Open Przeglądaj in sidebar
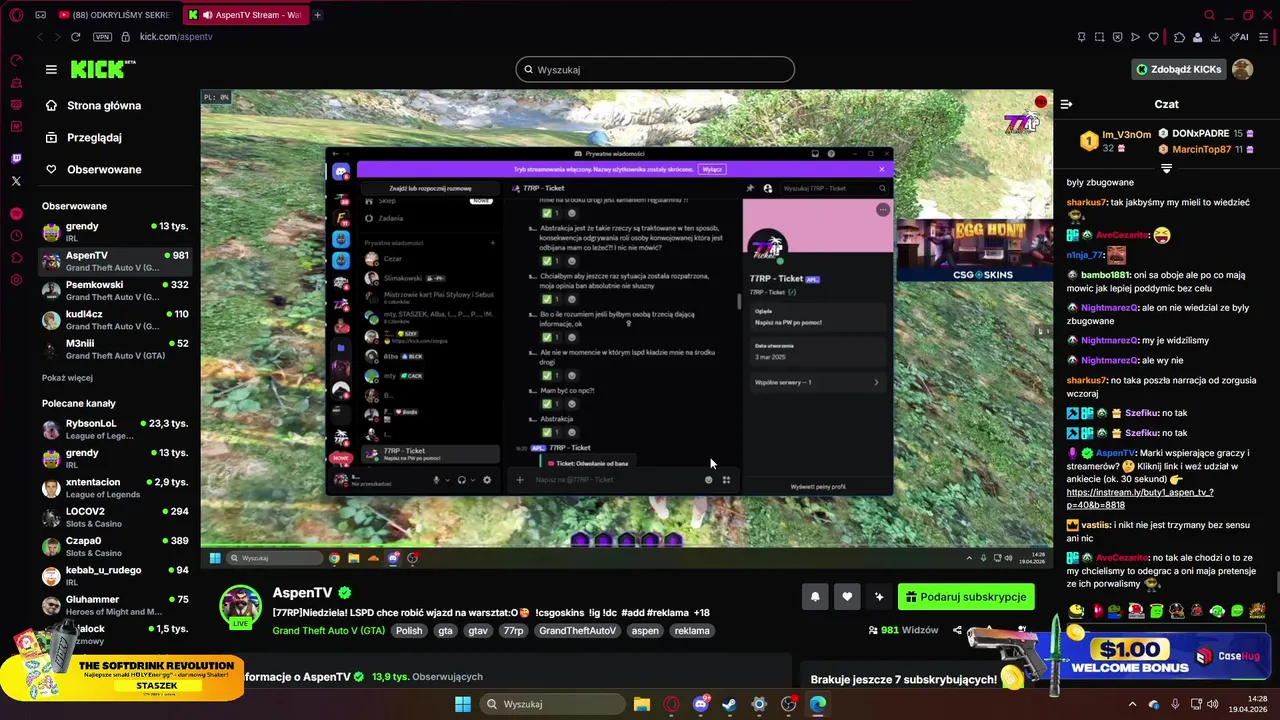The width and height of the screenshot is (1280, 720). 82,137
